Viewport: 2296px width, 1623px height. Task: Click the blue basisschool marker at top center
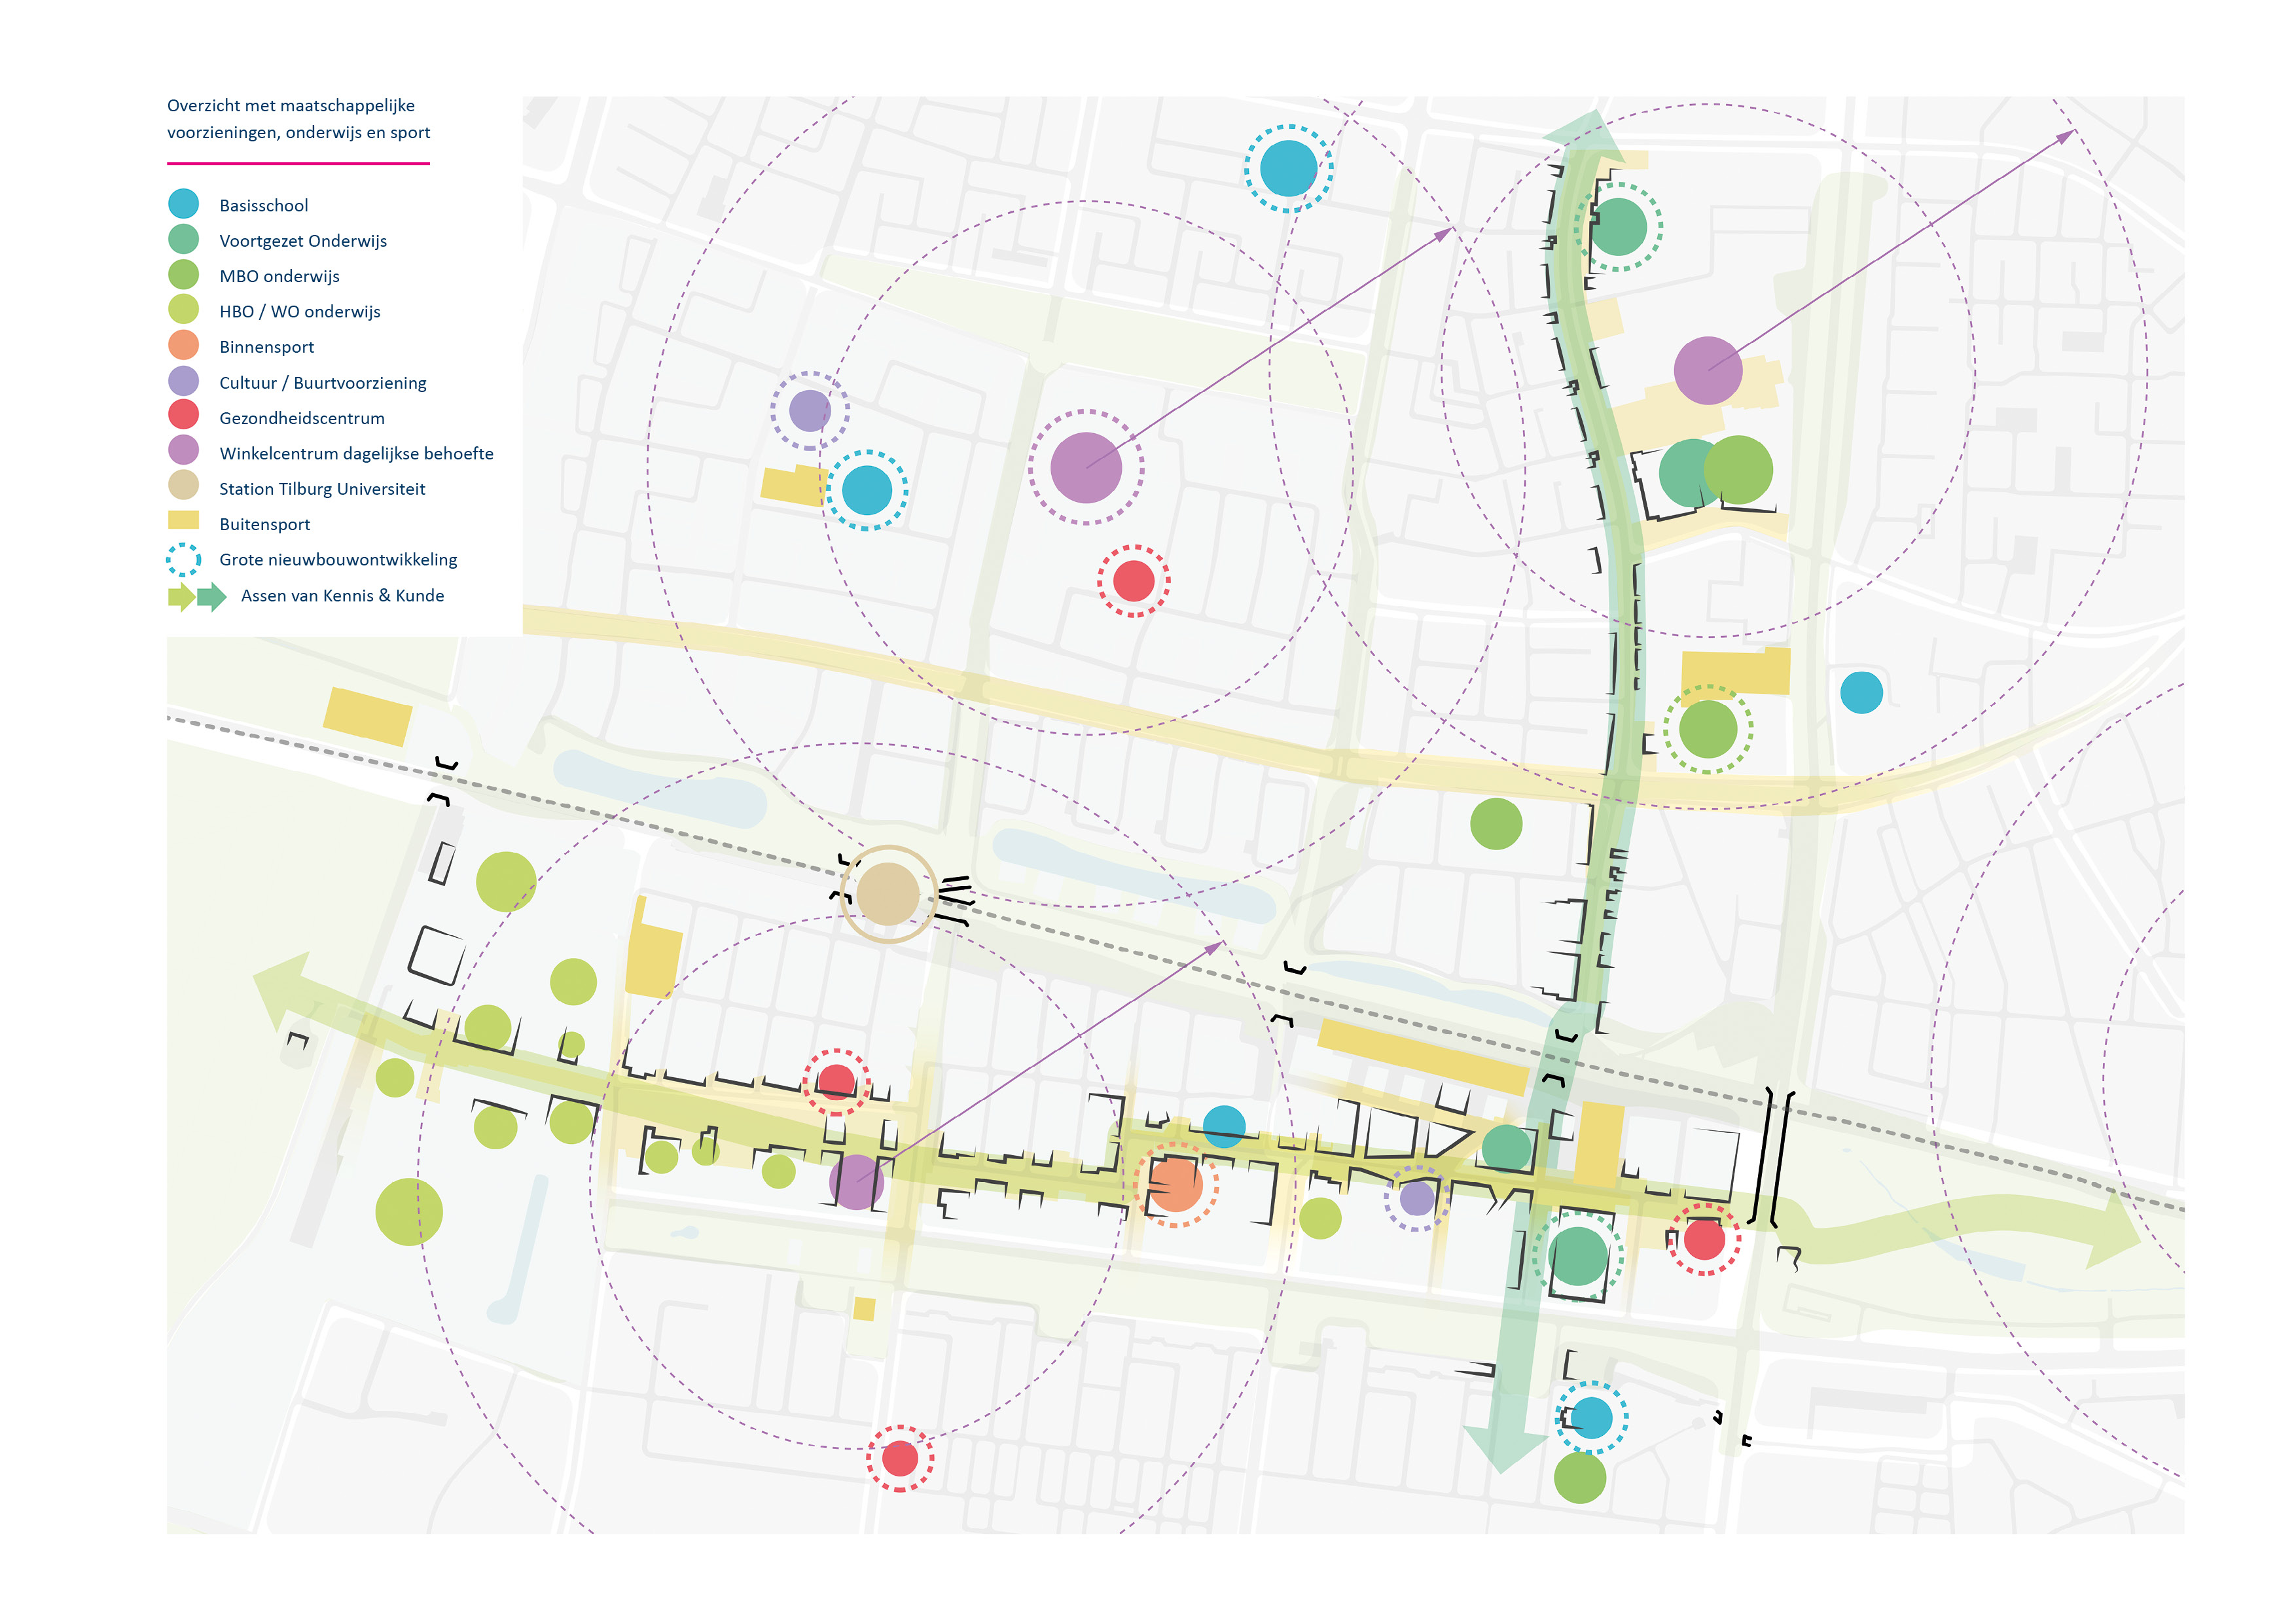click(x=1288, y=168)
